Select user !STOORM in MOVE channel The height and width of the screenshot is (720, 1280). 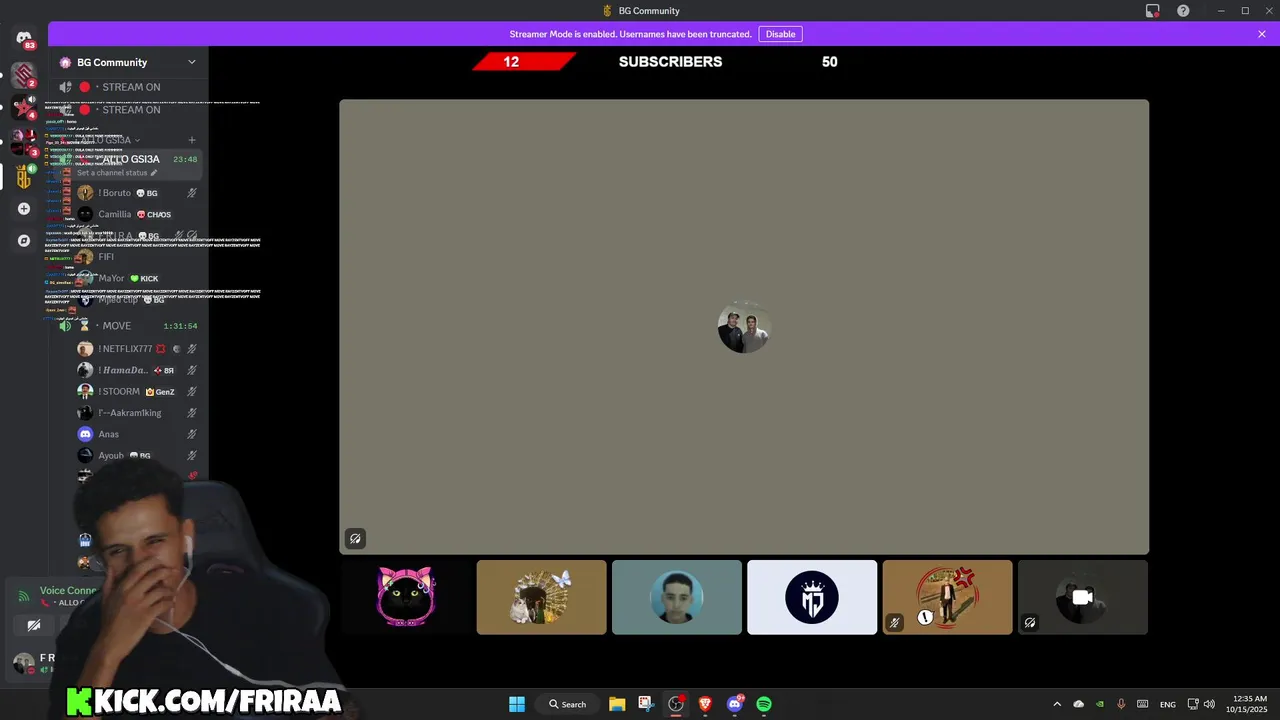135,392
